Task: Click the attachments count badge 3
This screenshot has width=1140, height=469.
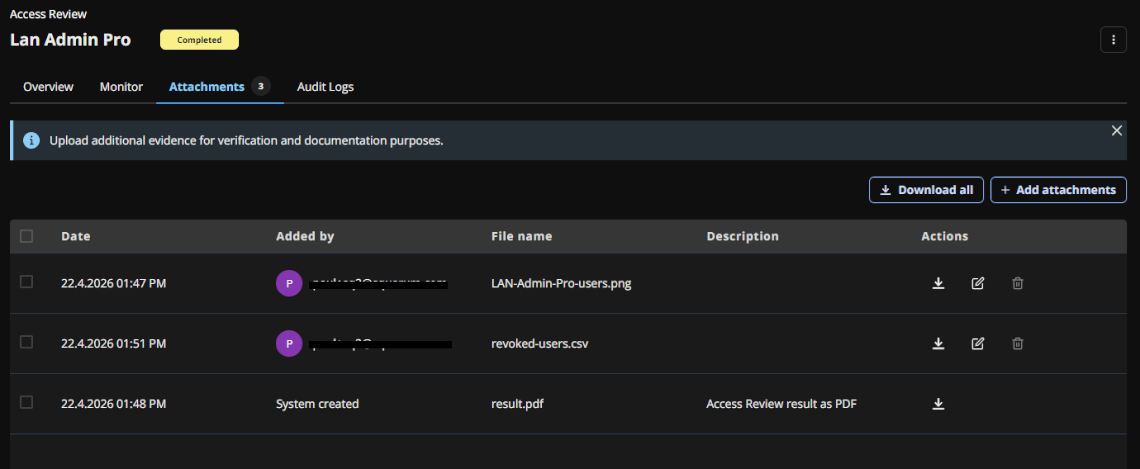Action: [x=261, y=87]
